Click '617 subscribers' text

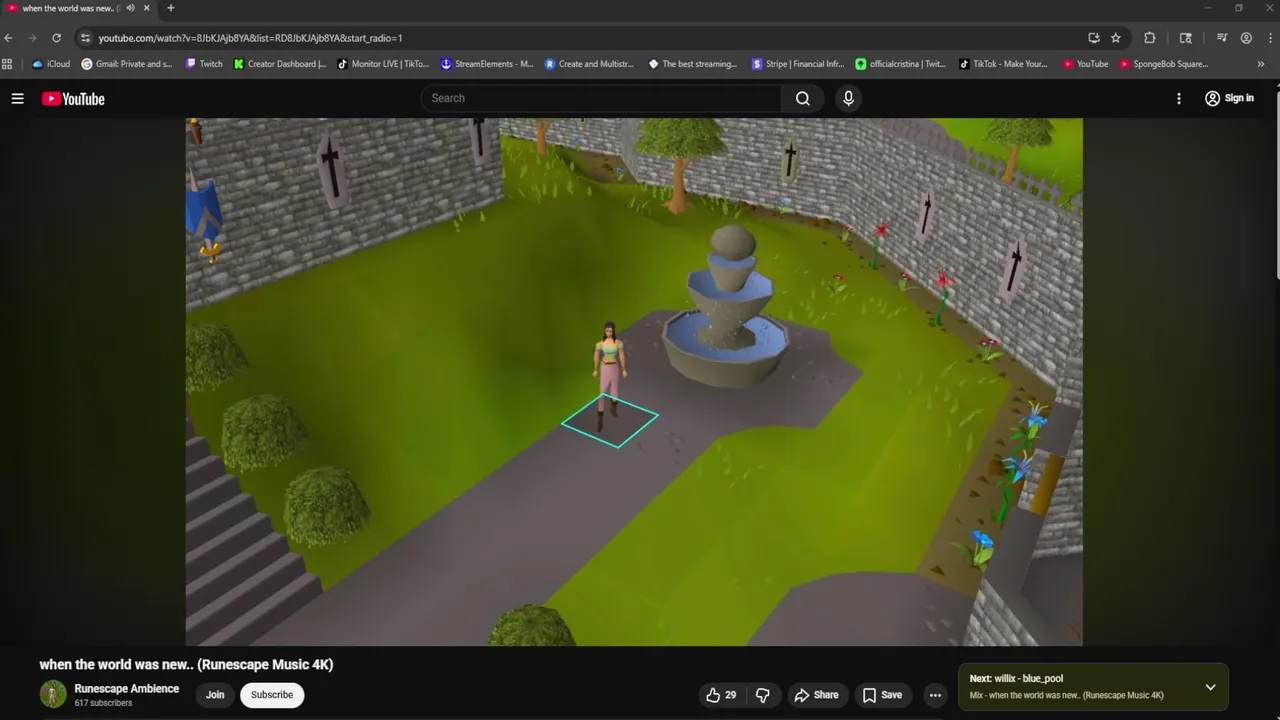[x=103, y=703]
